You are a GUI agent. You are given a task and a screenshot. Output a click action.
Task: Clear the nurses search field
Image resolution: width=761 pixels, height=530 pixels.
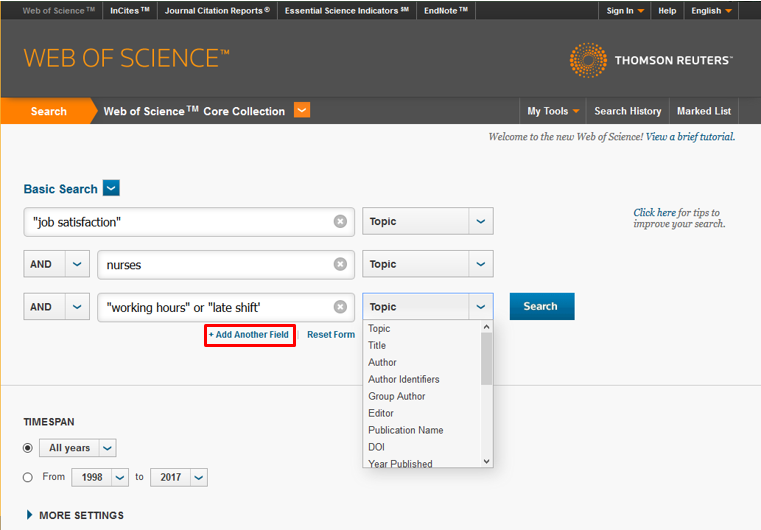[x=340, y=264]
